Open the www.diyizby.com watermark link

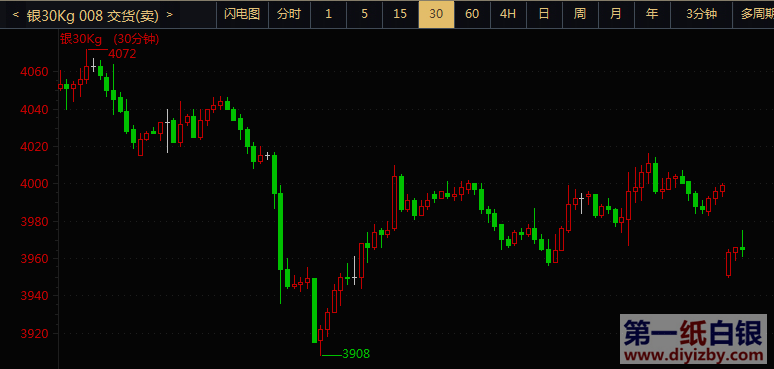[x=695, y=355]
